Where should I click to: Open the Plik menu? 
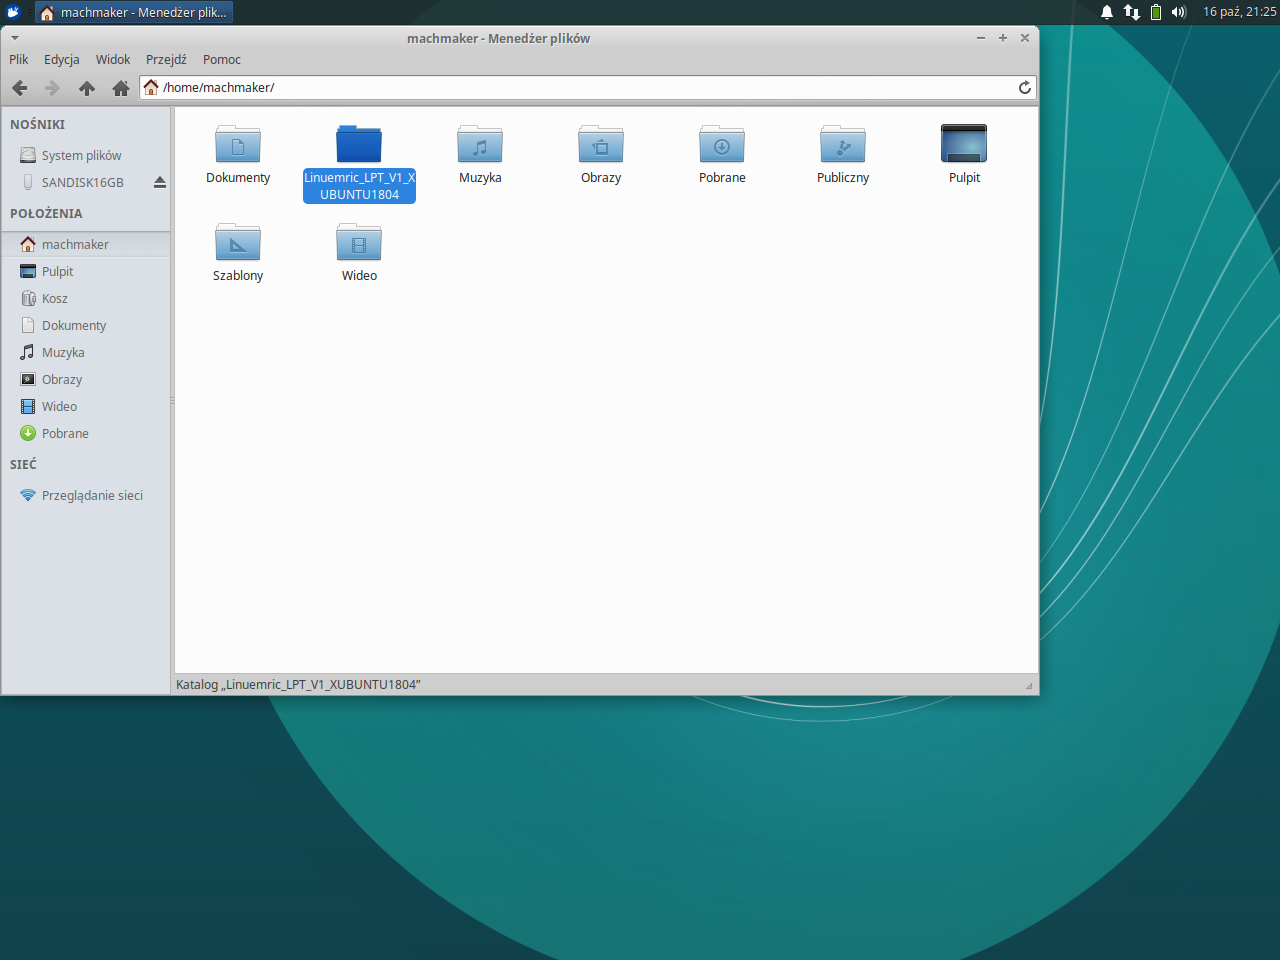[19, 60]
